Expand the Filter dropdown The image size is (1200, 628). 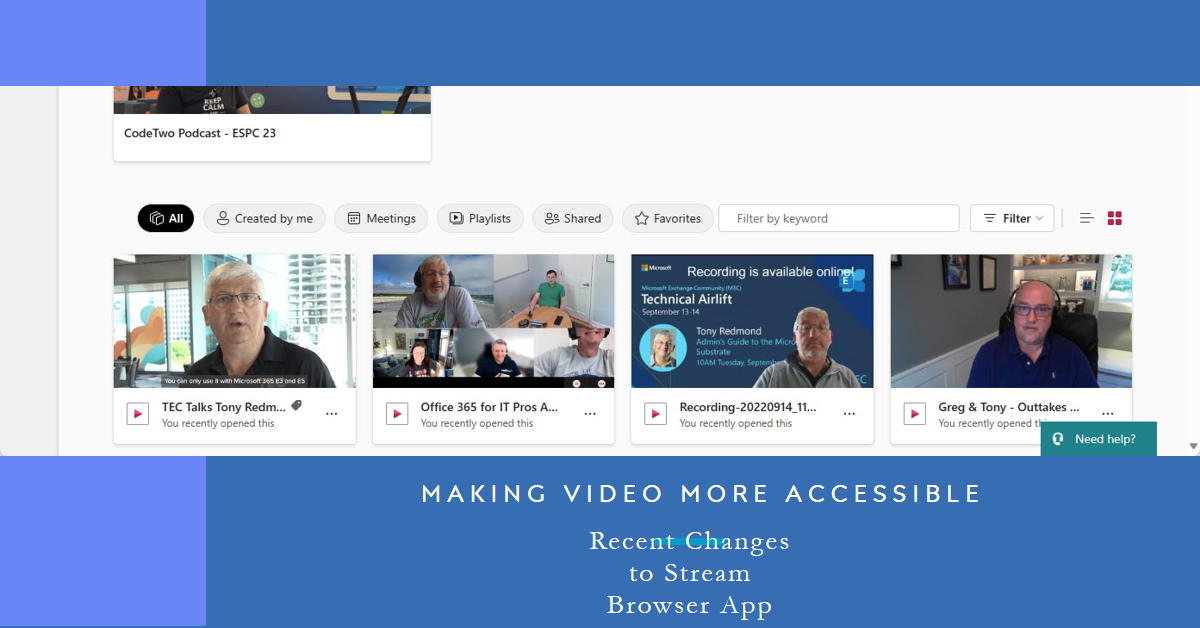pos(1012,218)
